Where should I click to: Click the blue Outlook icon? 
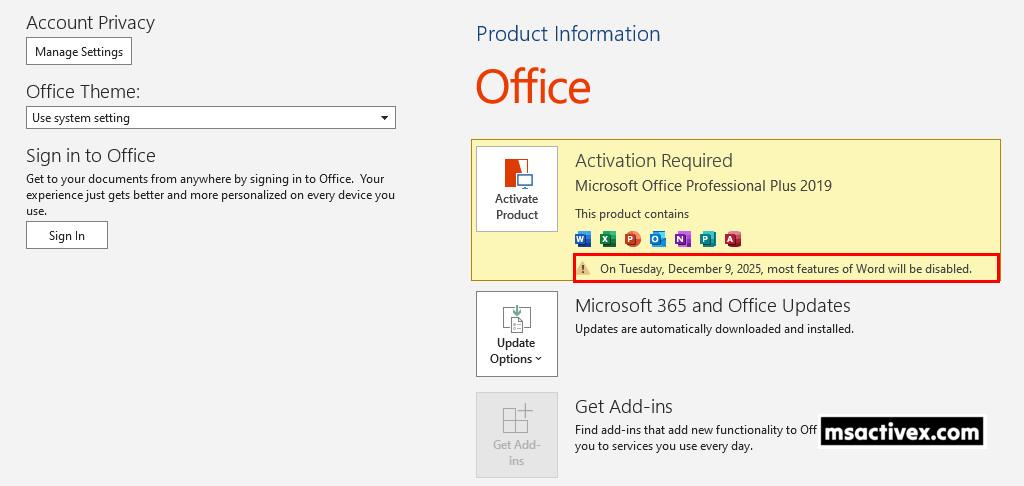pyautogui.click(x=657, y=239)
